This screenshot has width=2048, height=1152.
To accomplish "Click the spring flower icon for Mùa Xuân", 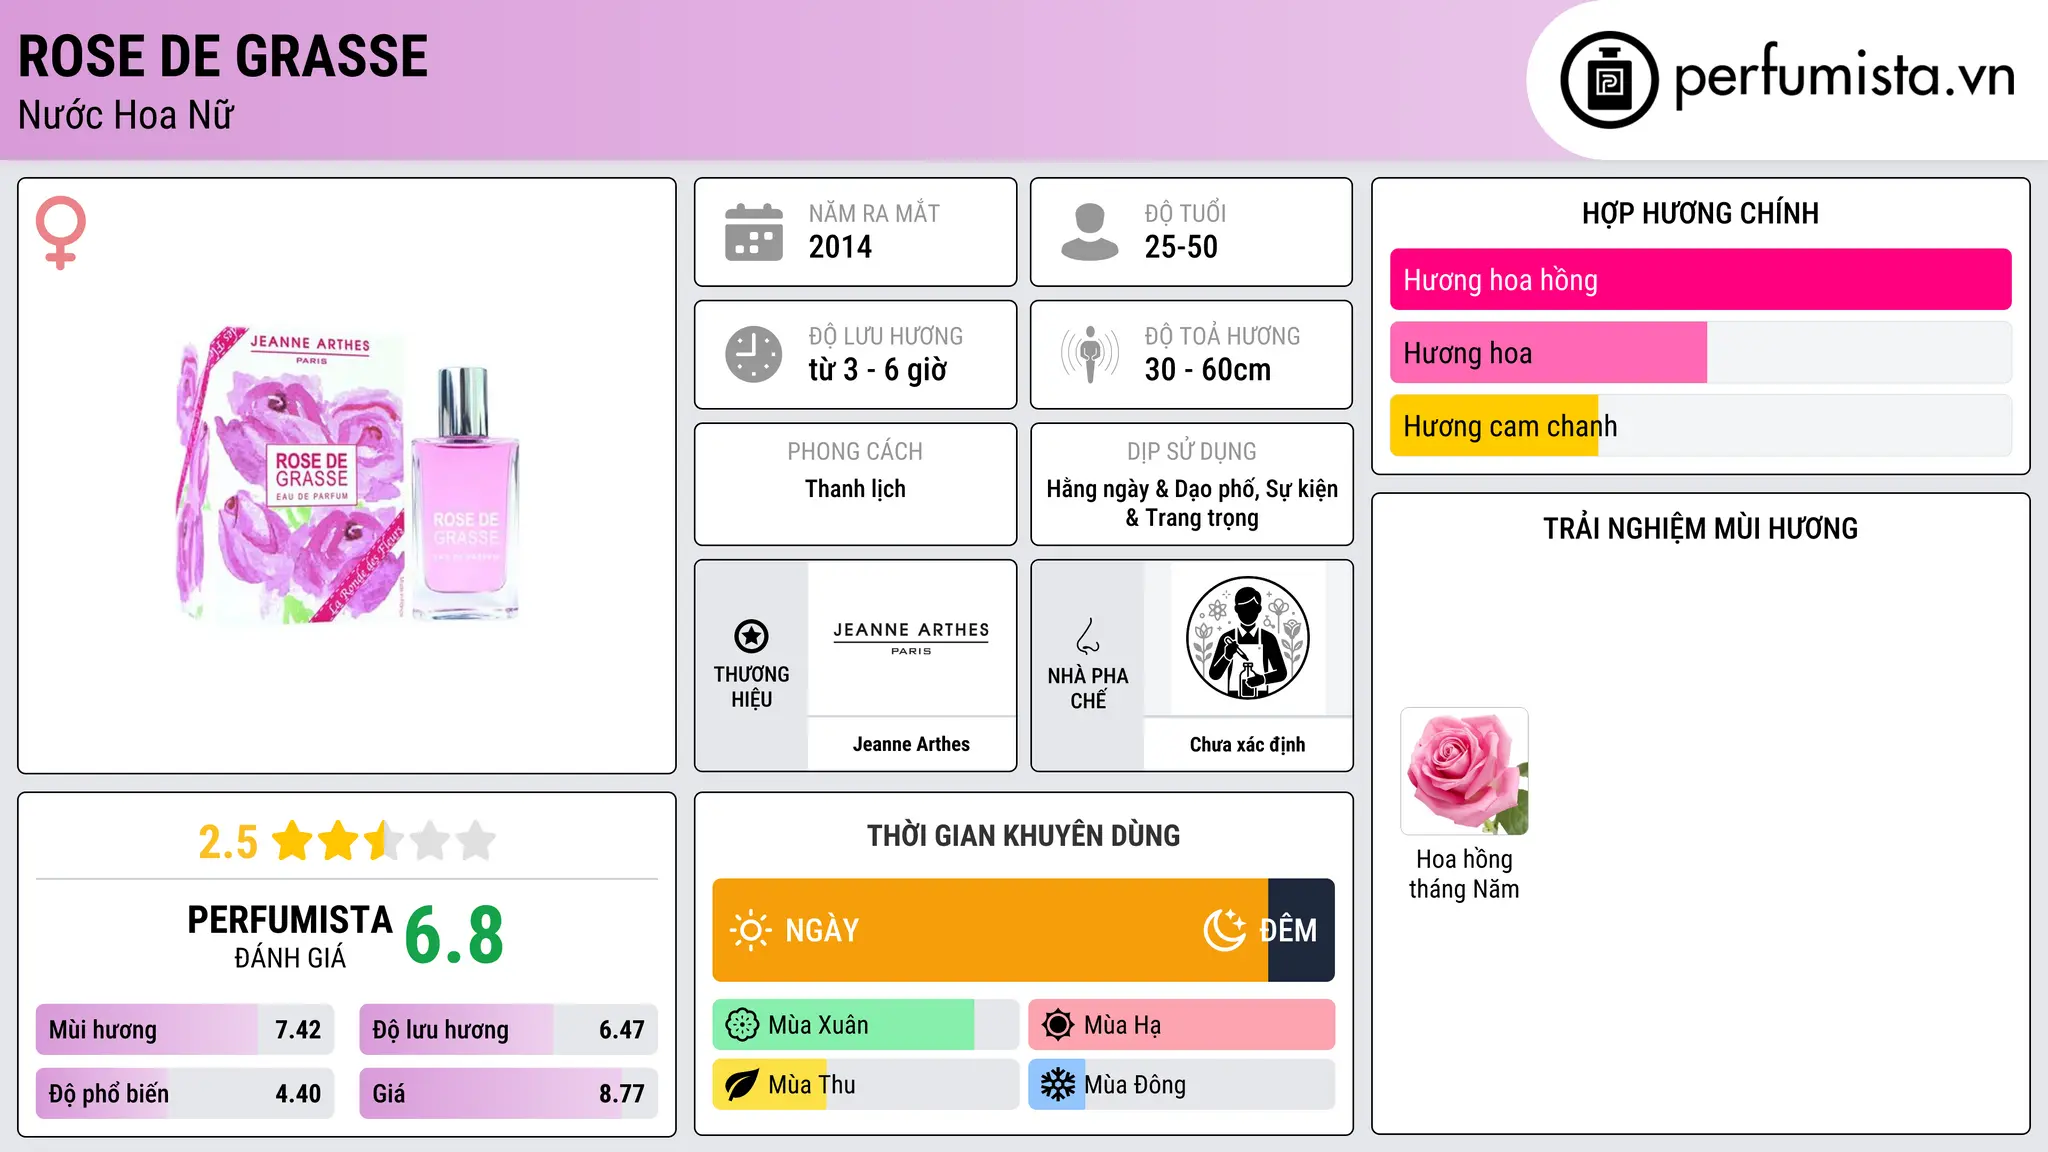I will tap(742, 1025).
